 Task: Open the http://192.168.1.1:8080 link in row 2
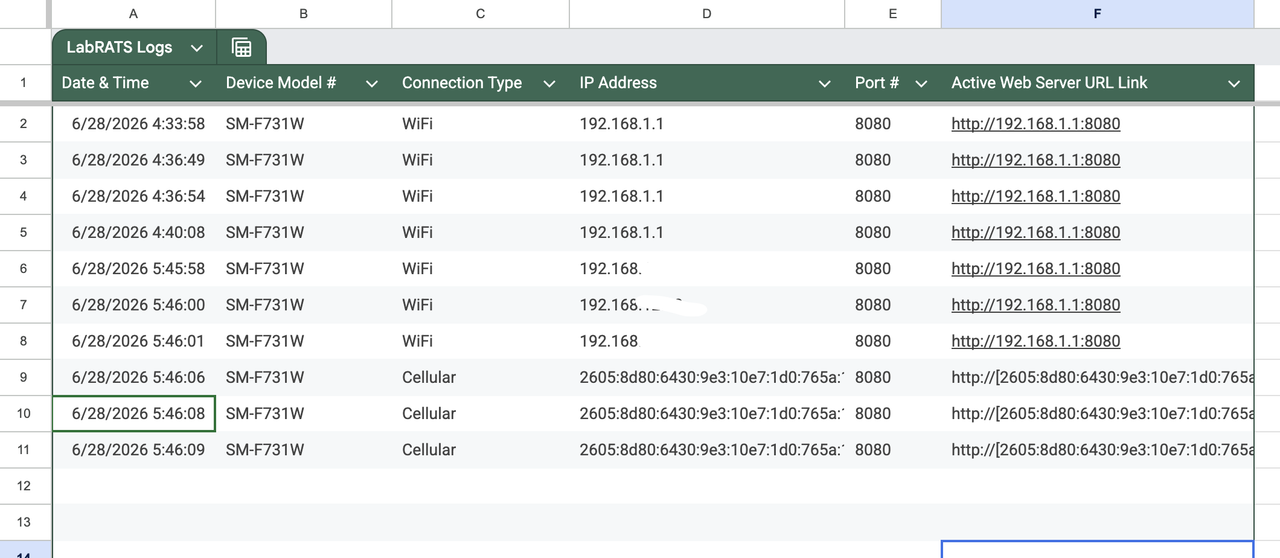tap(1035, 124)
